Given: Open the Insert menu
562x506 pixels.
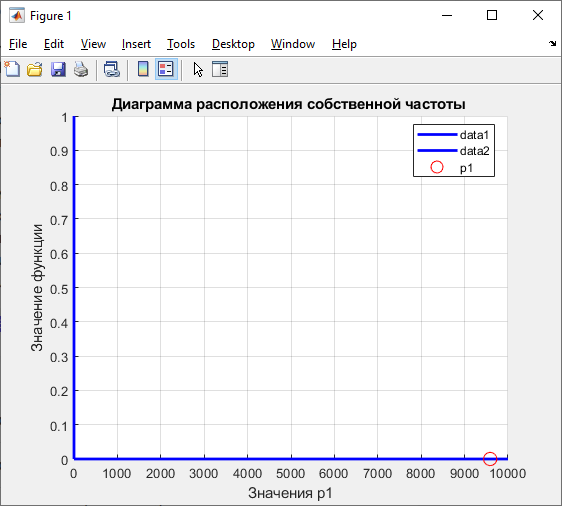Looking at the screenshot, I should [x=136, y=44].
